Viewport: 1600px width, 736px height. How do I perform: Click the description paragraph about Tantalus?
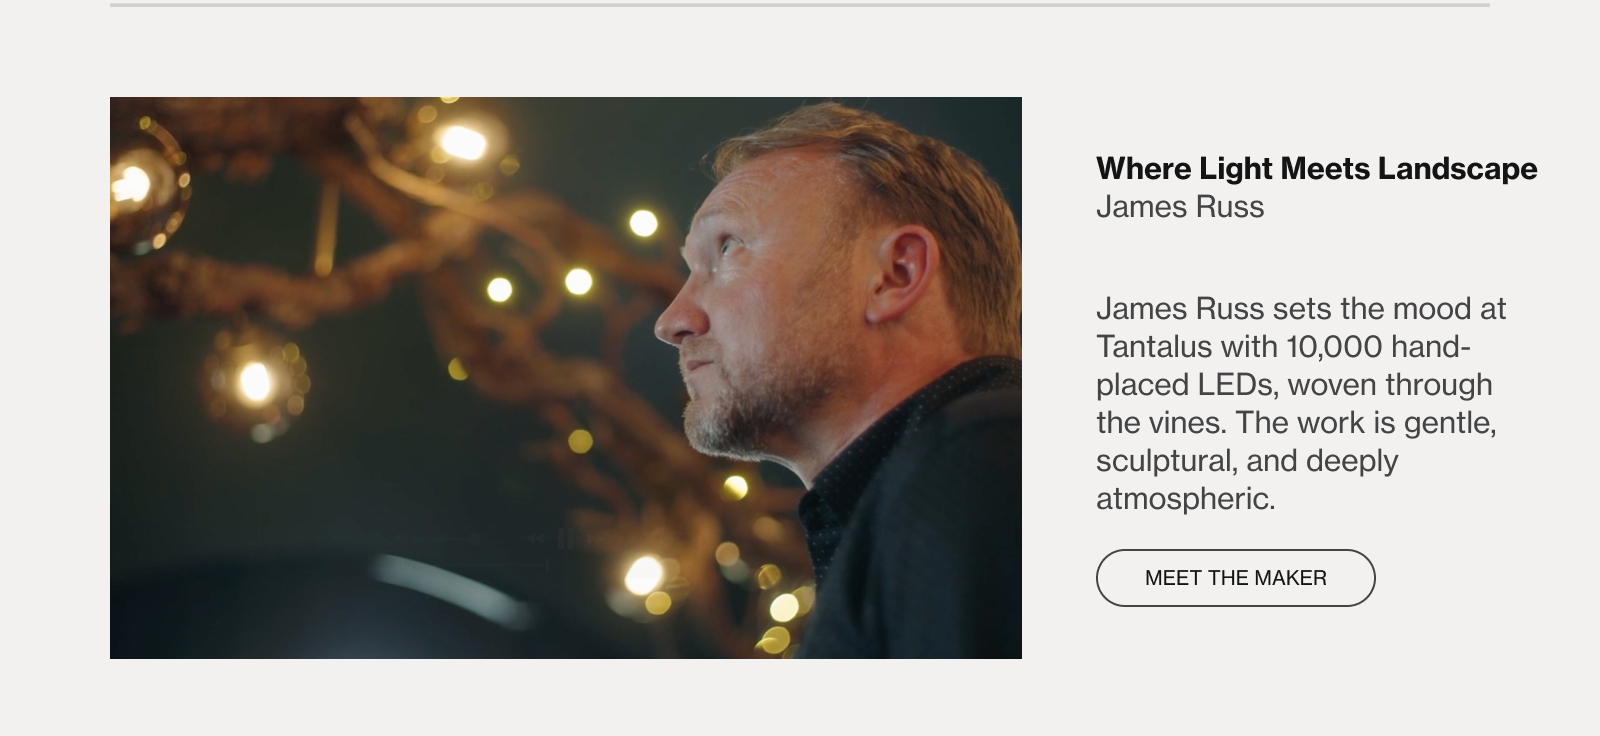tap(1300, 403)
